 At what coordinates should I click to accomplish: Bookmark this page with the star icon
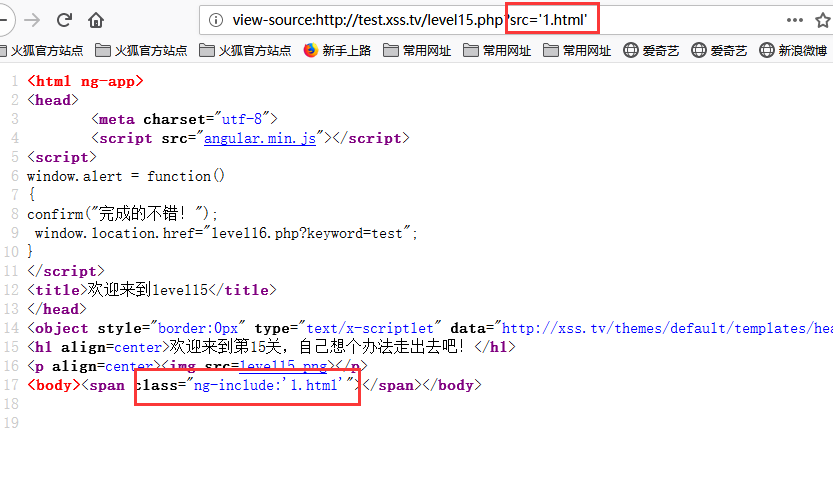(823, 20)
